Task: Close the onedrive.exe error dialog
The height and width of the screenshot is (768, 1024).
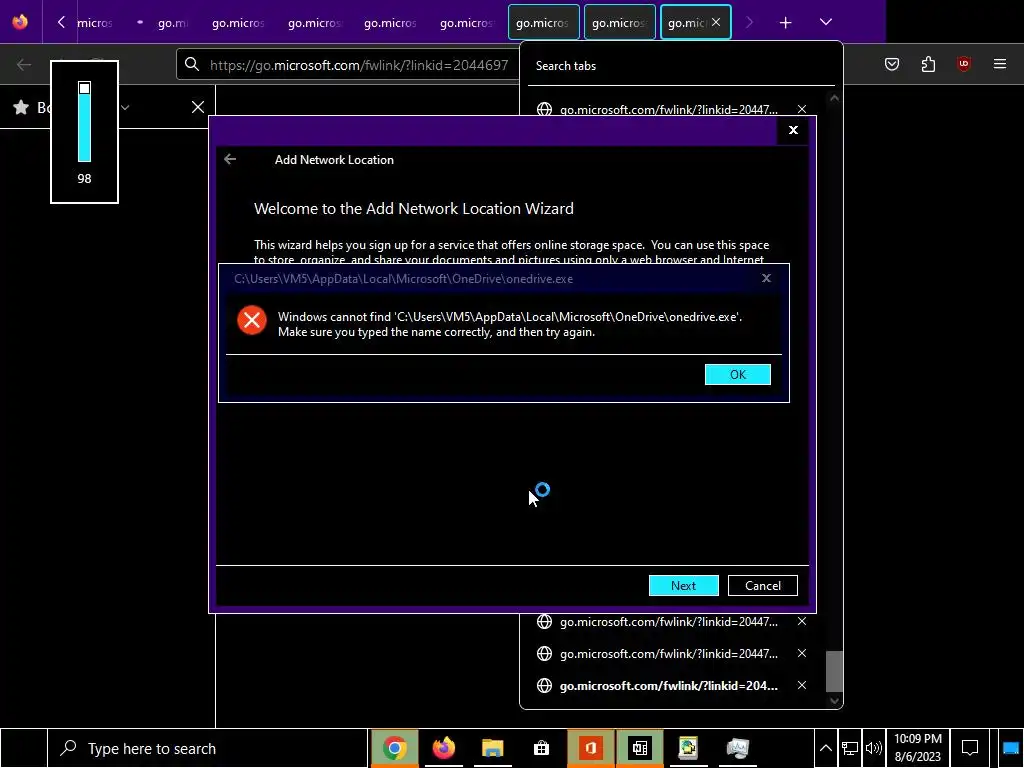Action: 766,278
